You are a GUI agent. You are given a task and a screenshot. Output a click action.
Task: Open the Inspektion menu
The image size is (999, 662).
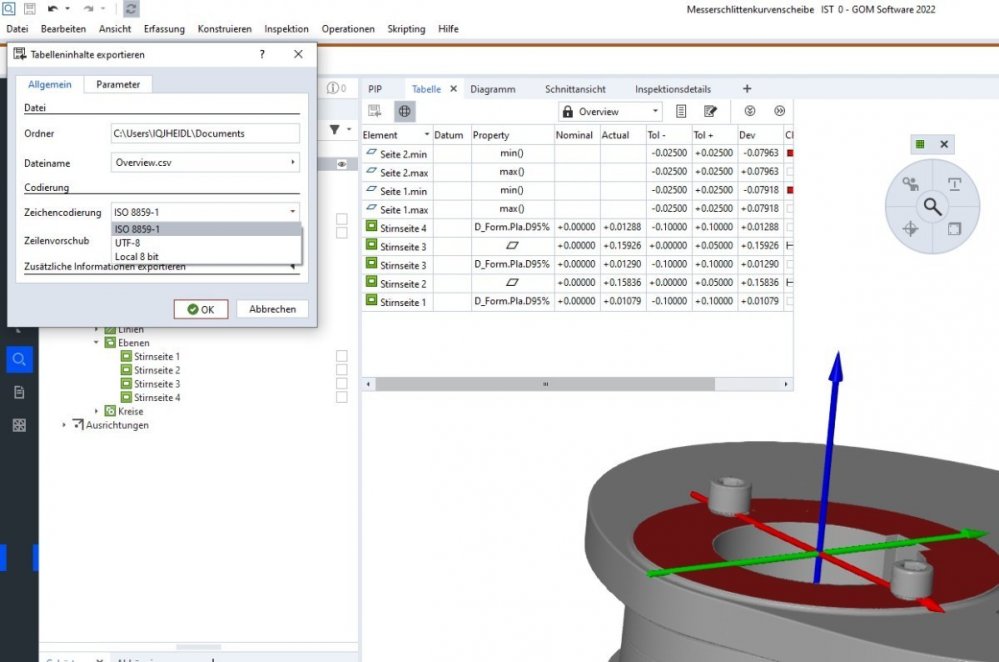286,29
